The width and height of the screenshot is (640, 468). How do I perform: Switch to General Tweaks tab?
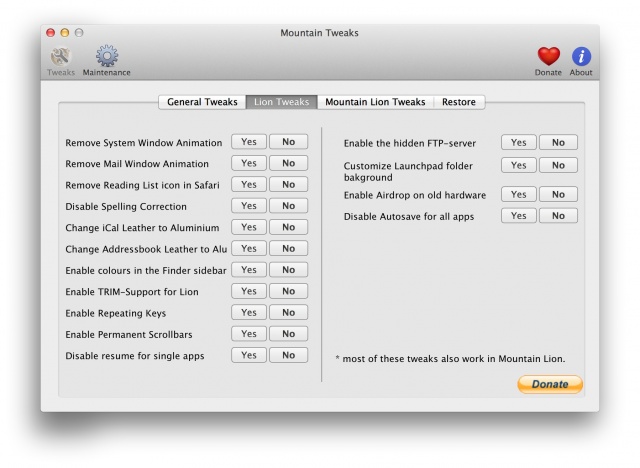click(202, 102)
